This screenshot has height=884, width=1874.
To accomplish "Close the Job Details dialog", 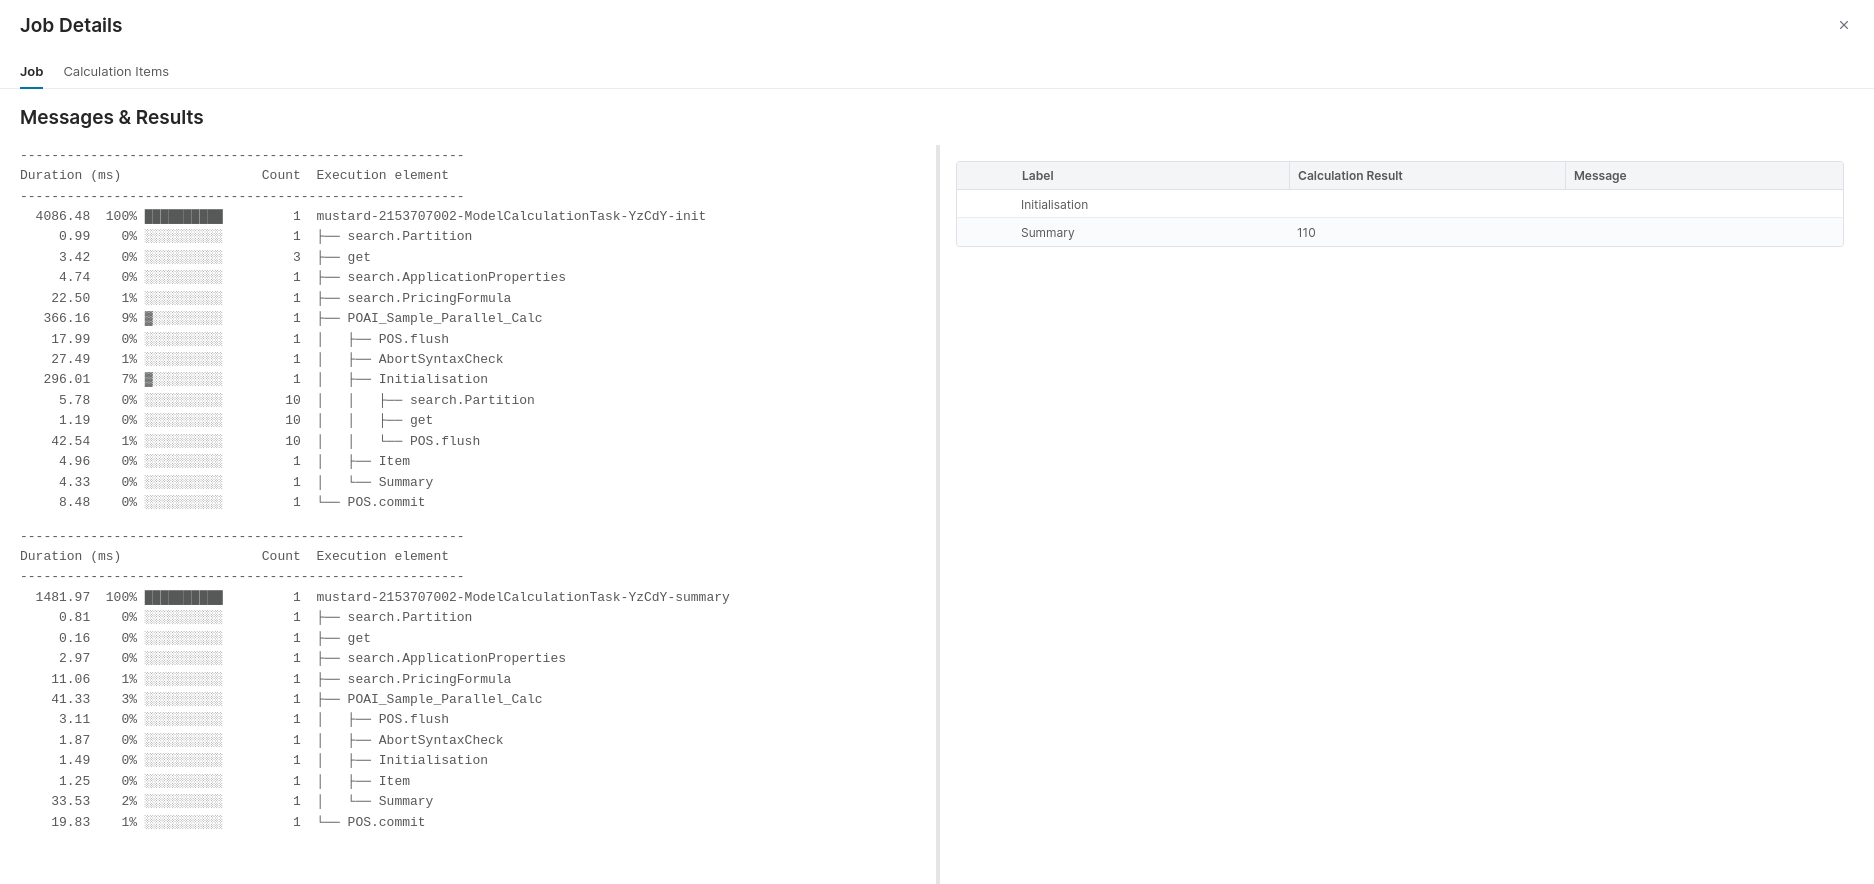I will pos(1843,25).
